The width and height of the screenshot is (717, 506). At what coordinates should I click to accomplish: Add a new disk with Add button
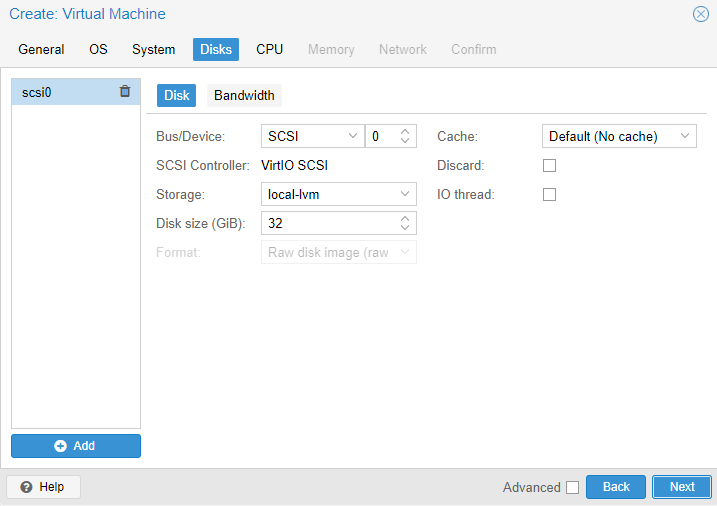76,446
